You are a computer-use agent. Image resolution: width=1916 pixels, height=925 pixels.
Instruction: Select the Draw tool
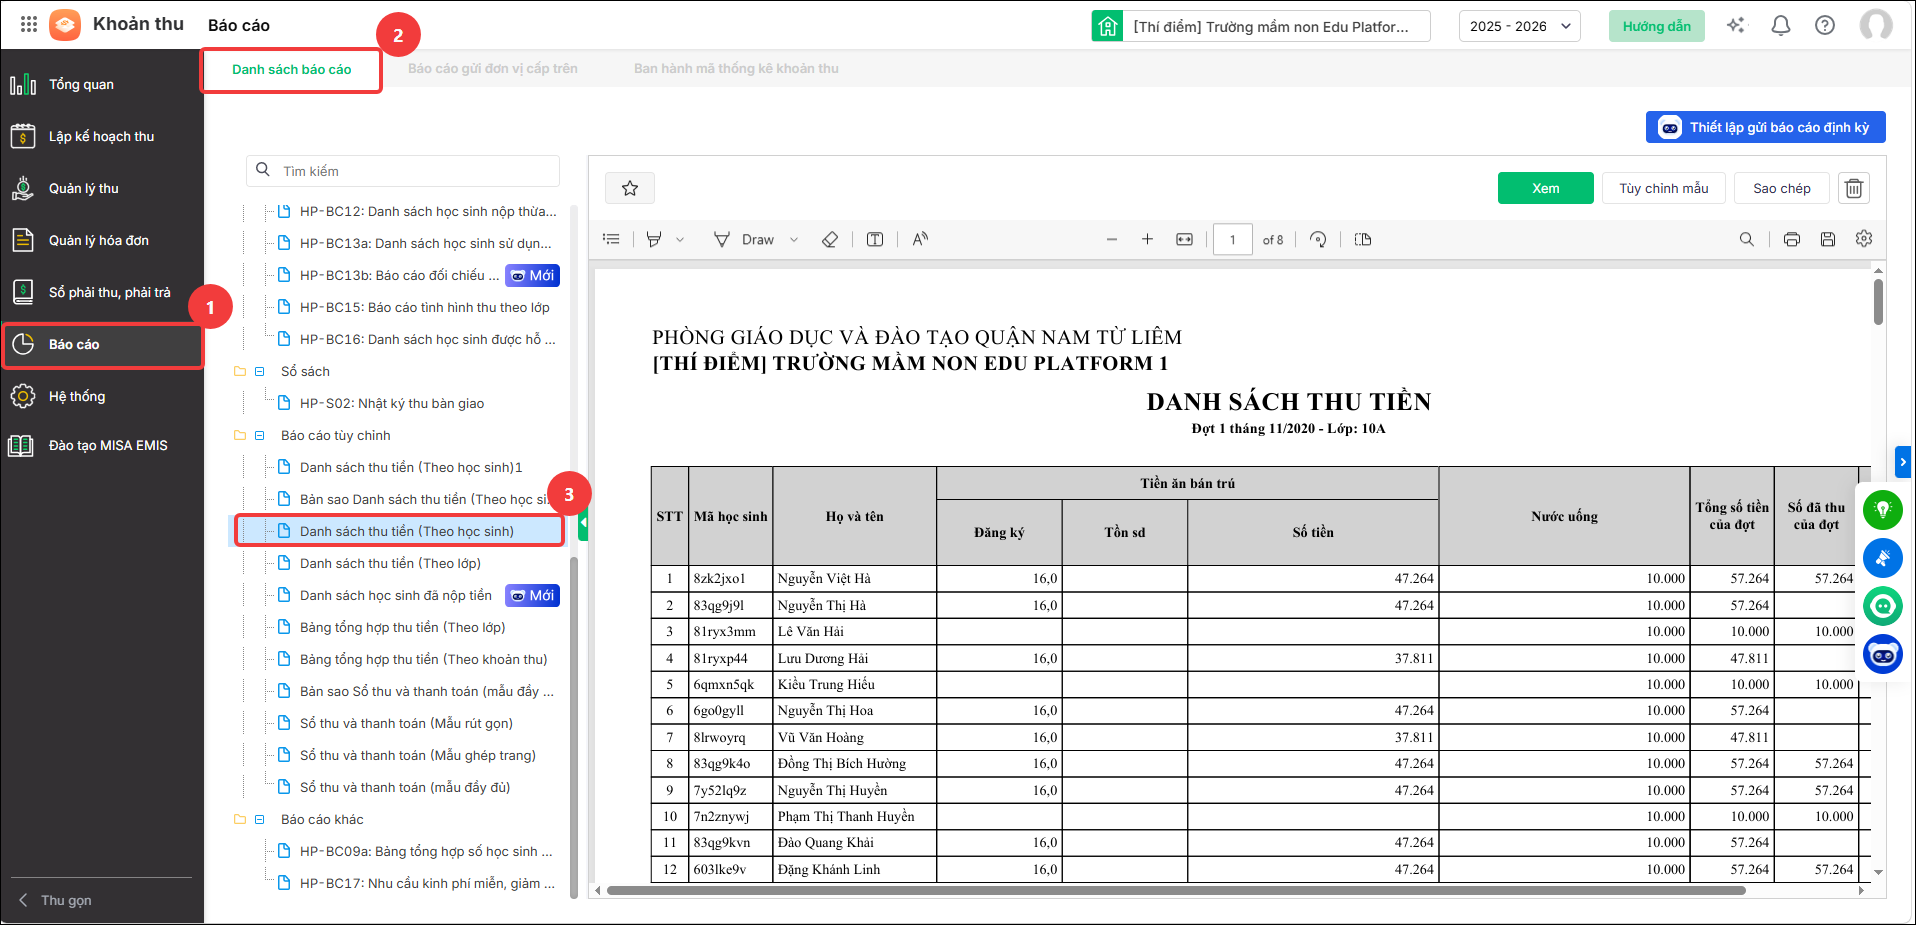pyautogui.click(x=744, y=239)
